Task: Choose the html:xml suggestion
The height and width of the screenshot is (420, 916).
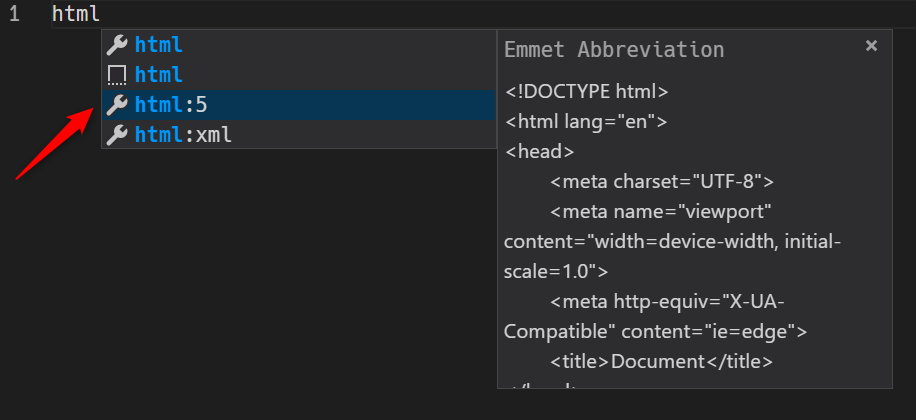Action: pos(299,135)
